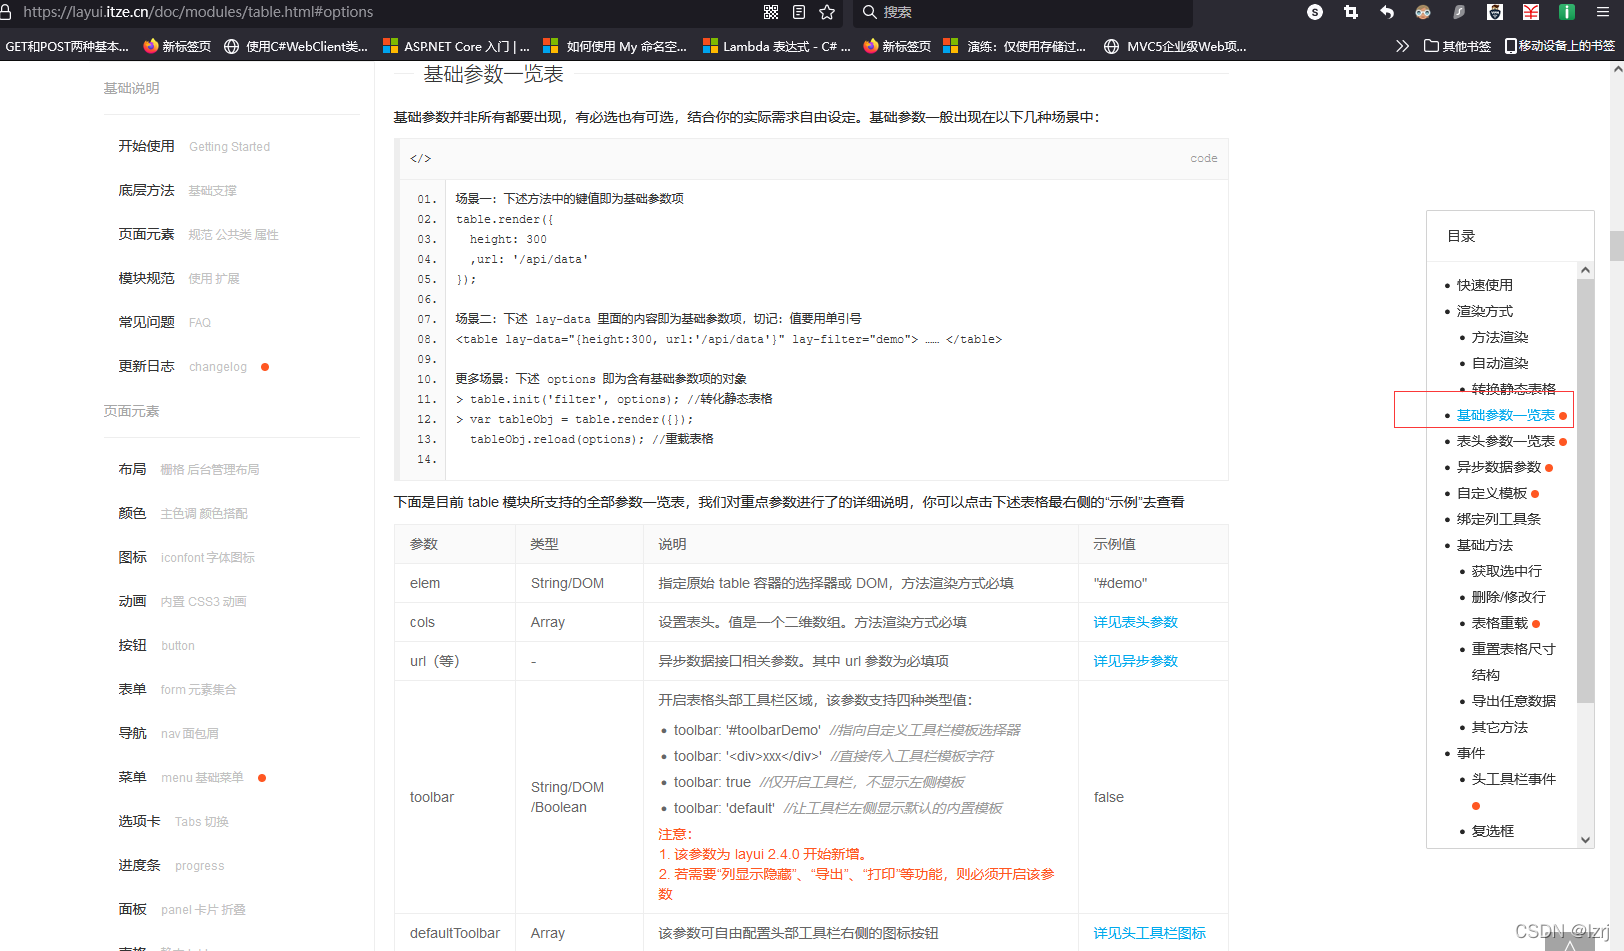Open sidebar item 按钮 button

(x=156, y=645)
